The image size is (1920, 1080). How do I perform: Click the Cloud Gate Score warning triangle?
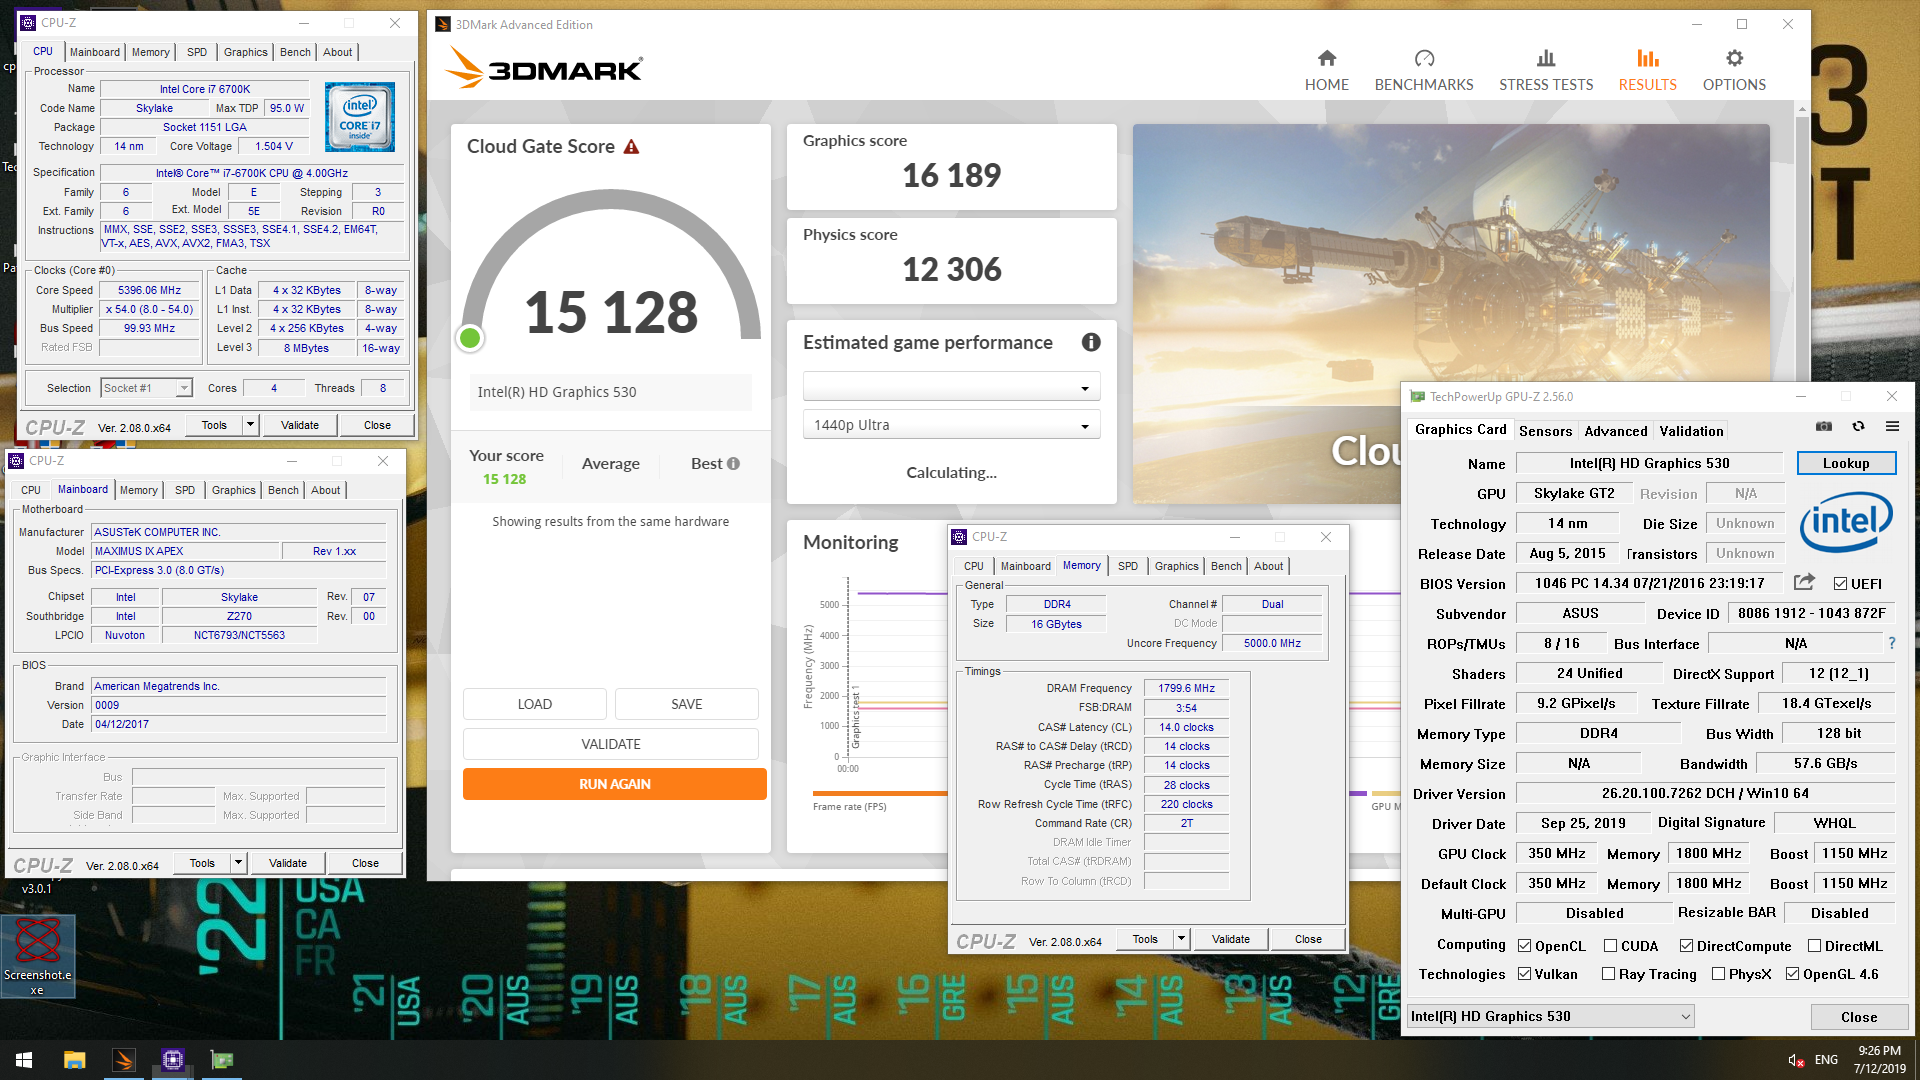pos(631,147)
